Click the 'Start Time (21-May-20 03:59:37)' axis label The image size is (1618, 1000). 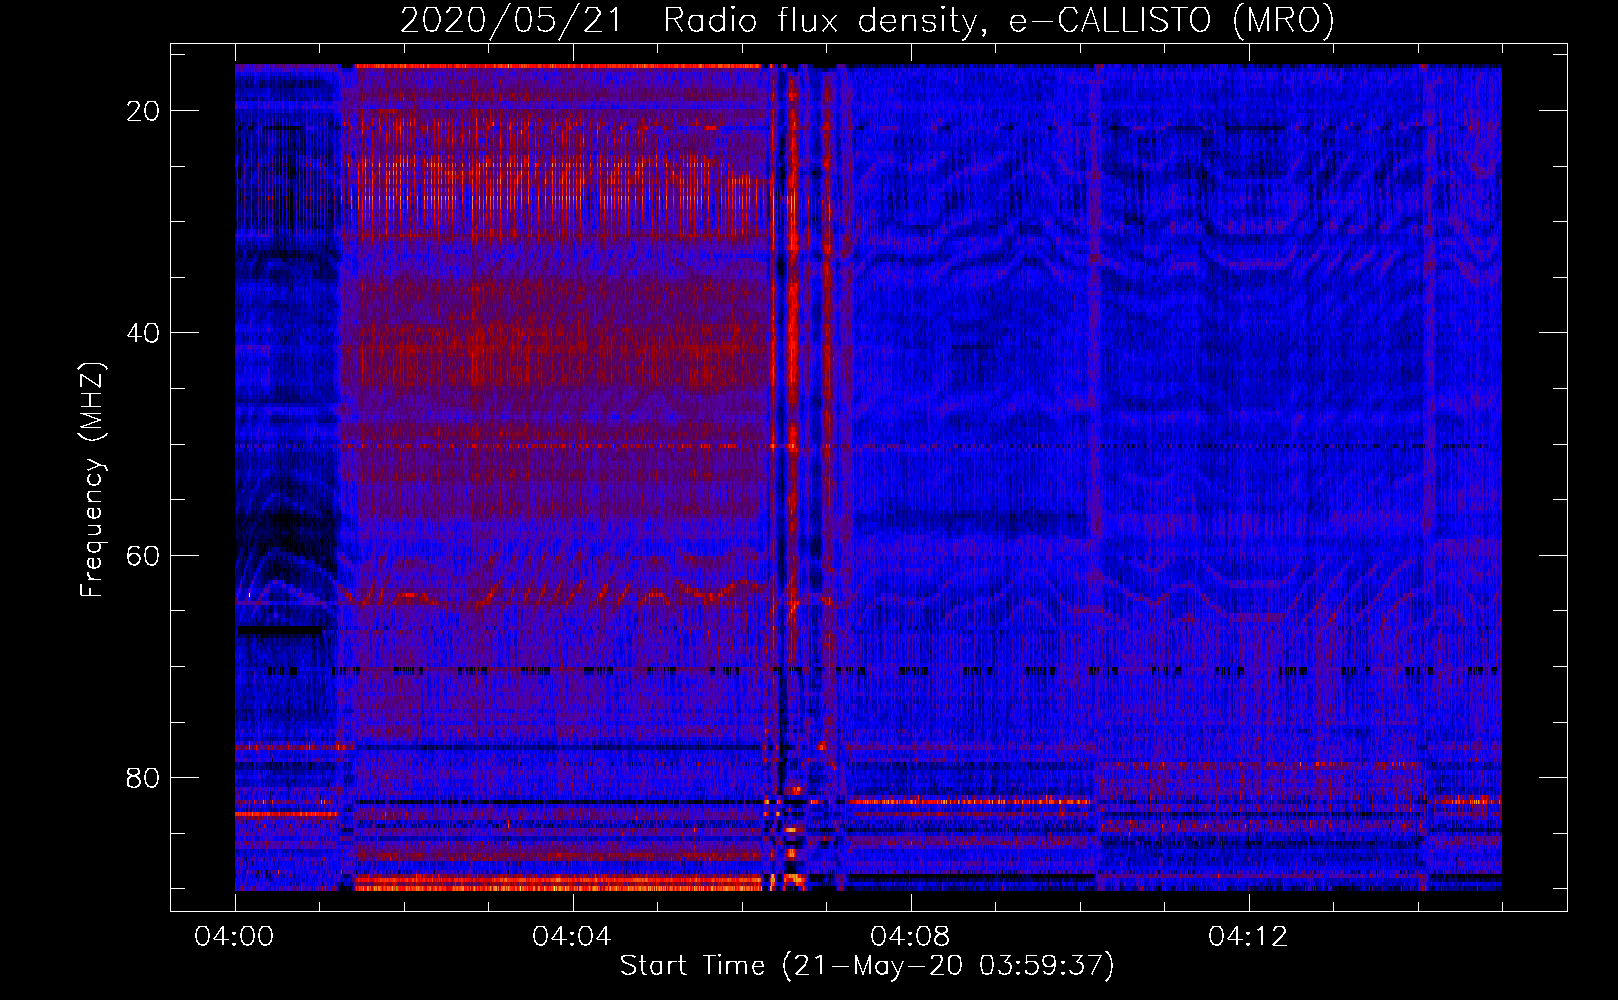tap(867, 966)
